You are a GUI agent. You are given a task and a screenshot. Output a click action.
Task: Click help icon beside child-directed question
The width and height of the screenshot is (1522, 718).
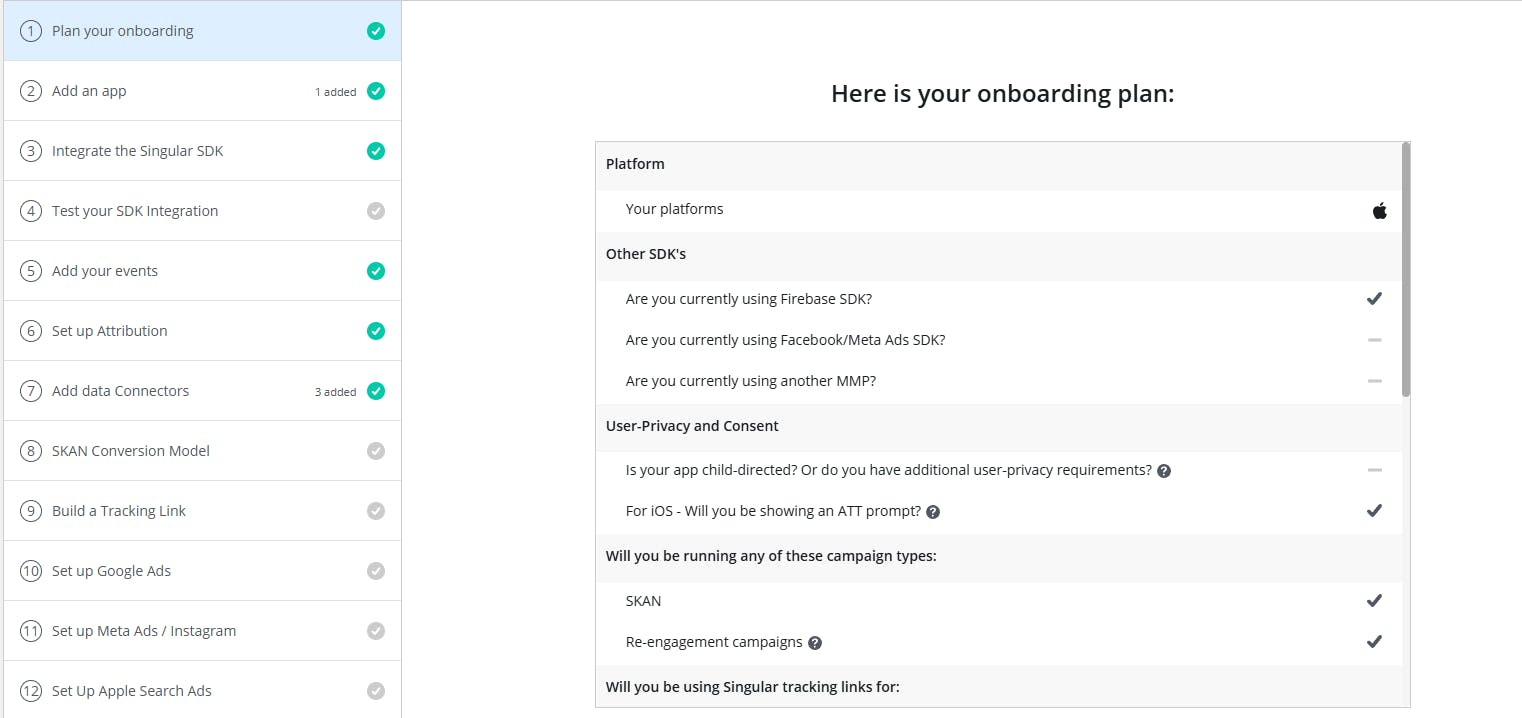1164,470
